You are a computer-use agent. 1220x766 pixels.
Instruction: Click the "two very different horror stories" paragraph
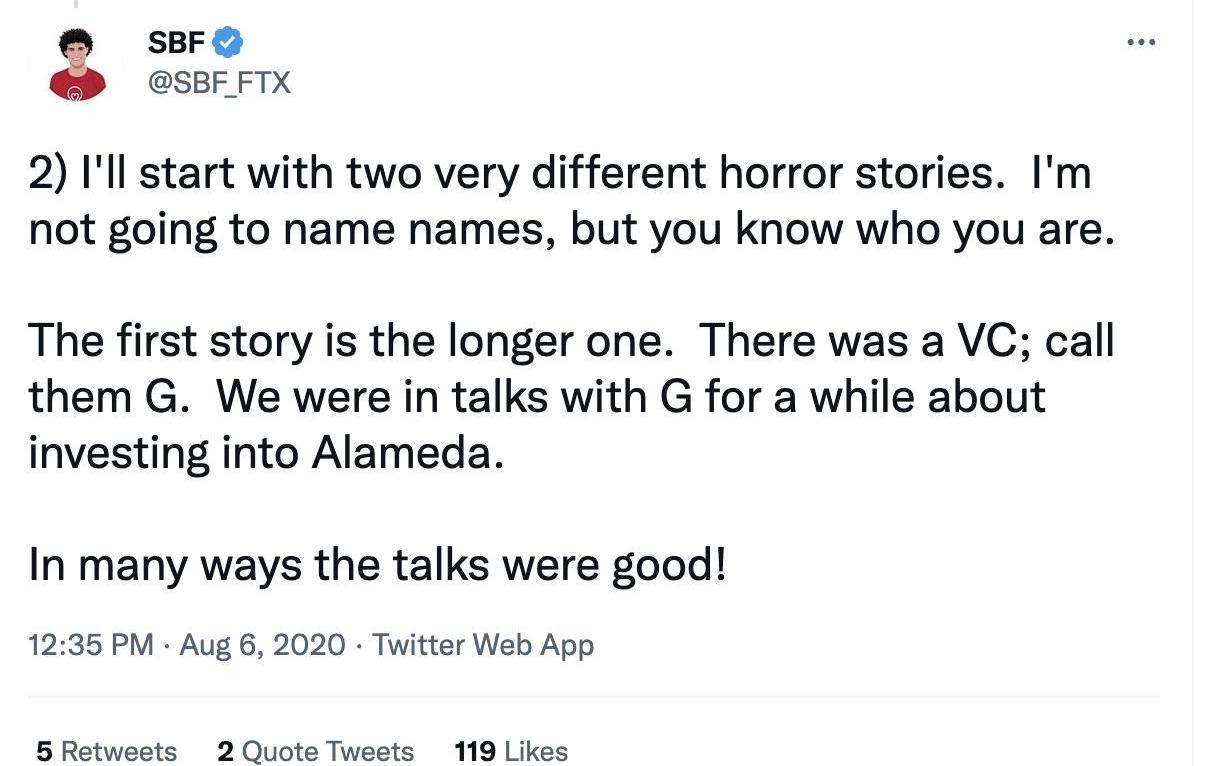tap(560, 203)
